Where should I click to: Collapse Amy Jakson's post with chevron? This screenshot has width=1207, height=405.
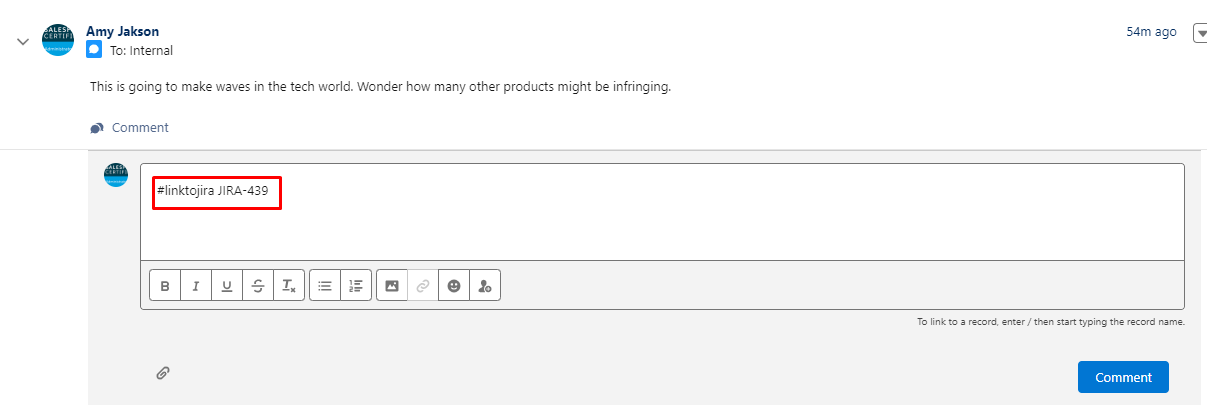[x=22, y=41]
